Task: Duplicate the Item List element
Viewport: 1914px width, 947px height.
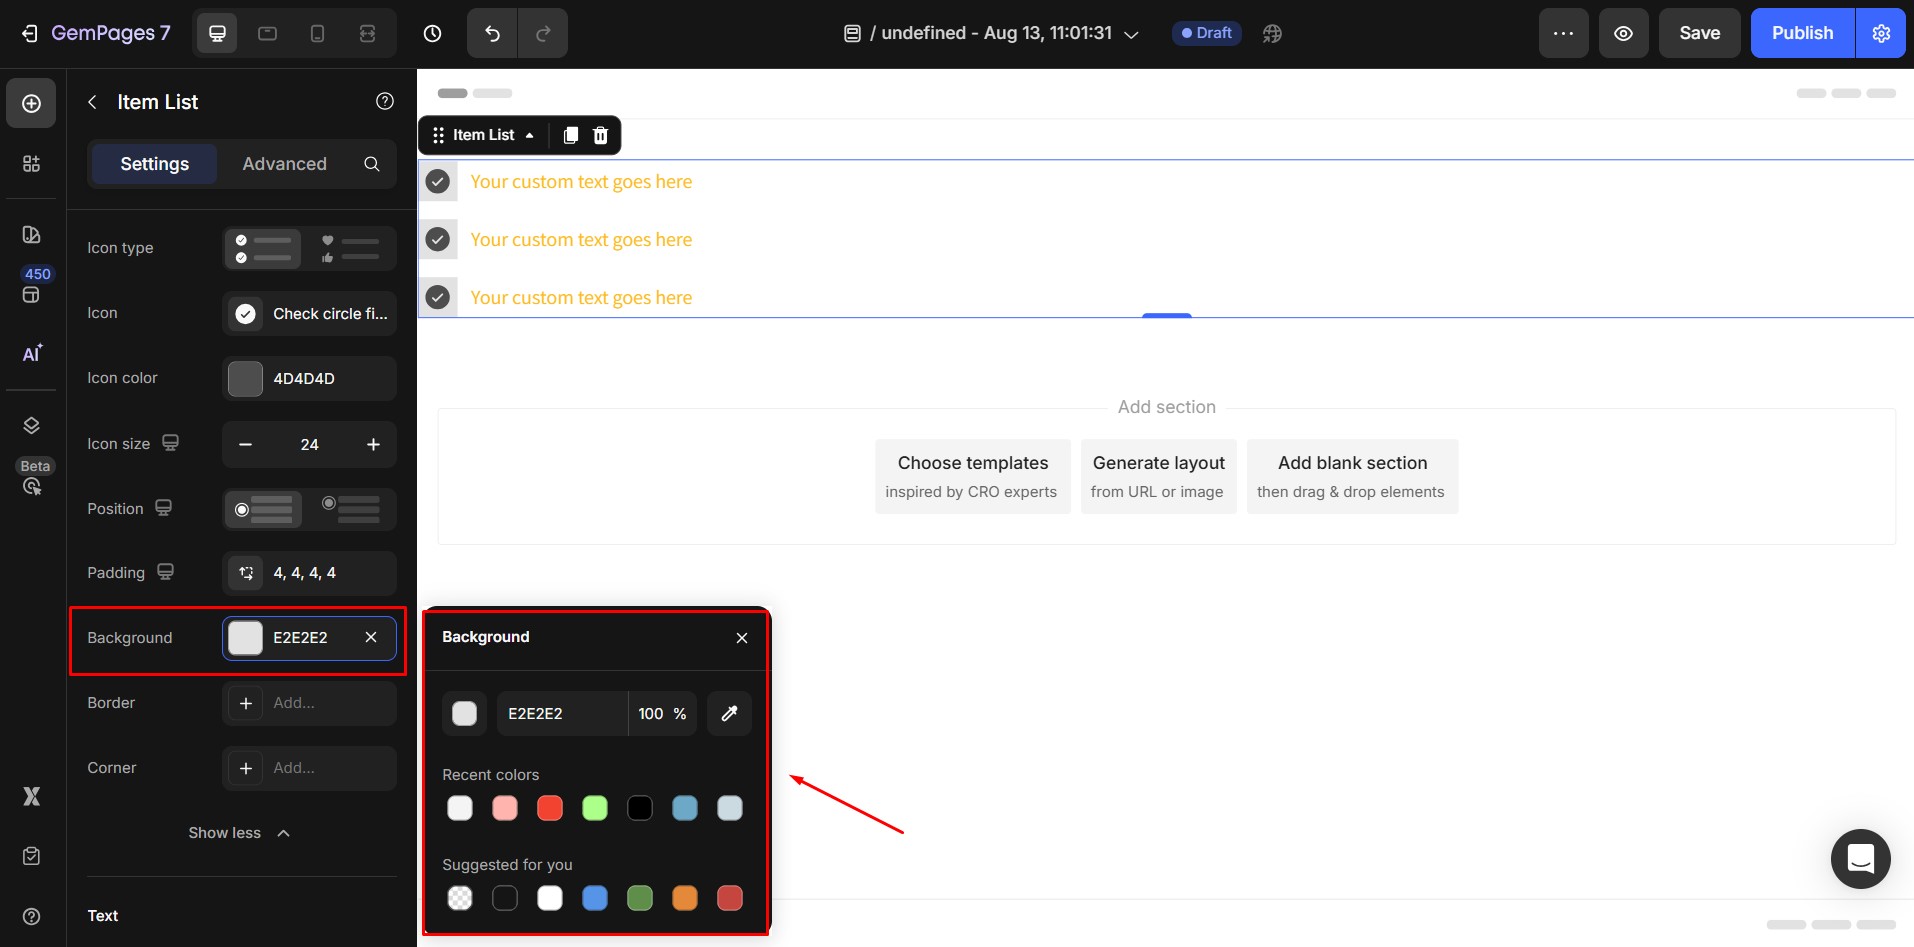Action: pos(571,135)
